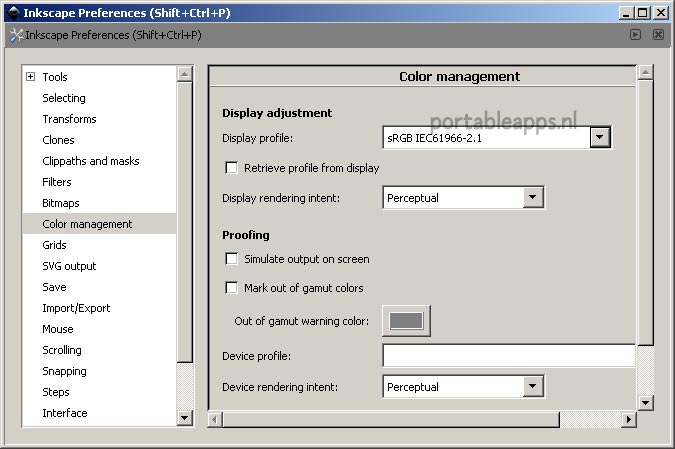This screenshot has width=675, height=449.
Task: Select the Bitmaps category
Action: coord(60,203)
